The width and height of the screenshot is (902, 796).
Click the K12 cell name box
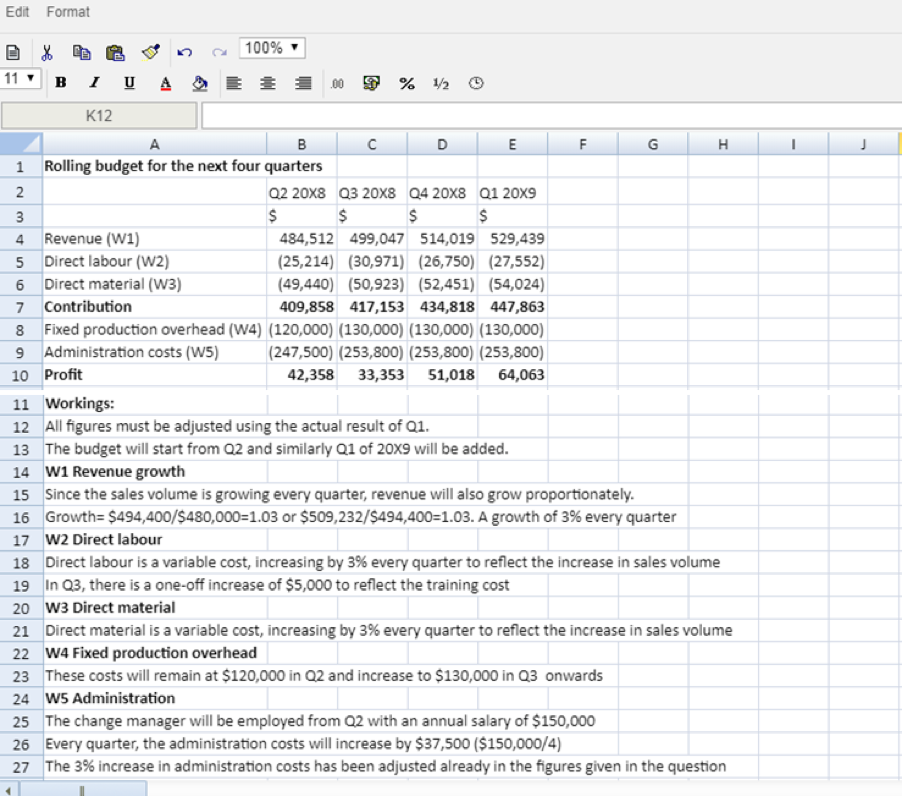[x=99, y=116]
